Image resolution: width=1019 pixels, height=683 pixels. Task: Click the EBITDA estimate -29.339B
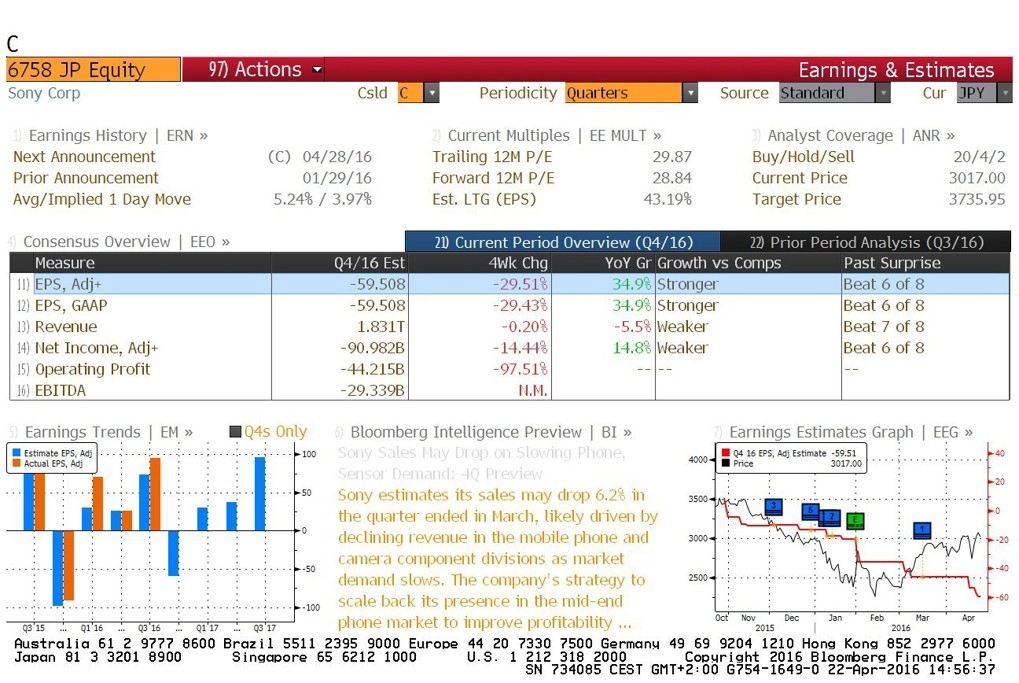tap(372, 391)
